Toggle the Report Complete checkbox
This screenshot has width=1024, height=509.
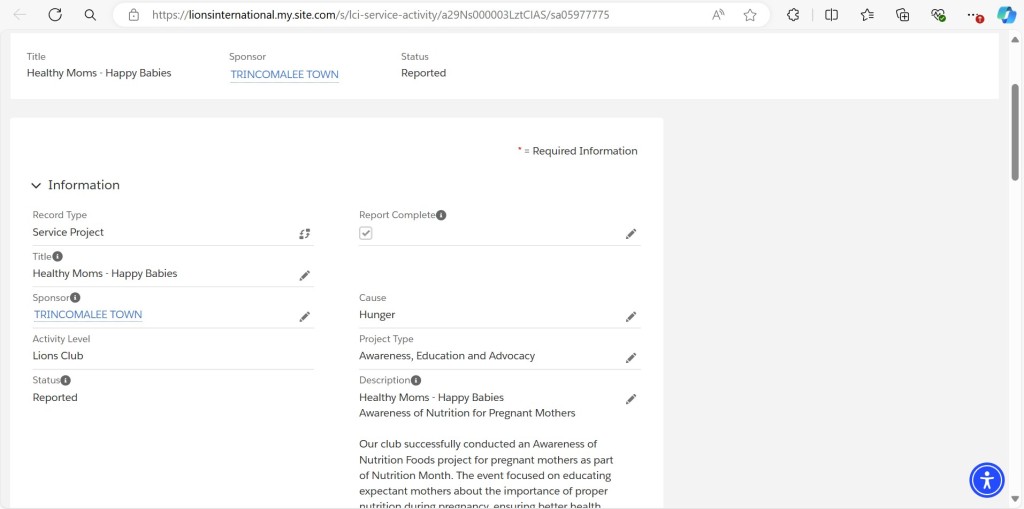click(366, 233)
